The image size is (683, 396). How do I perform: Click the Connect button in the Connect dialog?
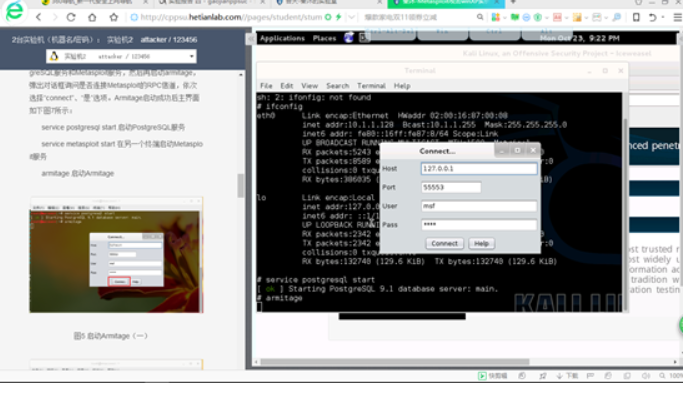click(444, 244)
